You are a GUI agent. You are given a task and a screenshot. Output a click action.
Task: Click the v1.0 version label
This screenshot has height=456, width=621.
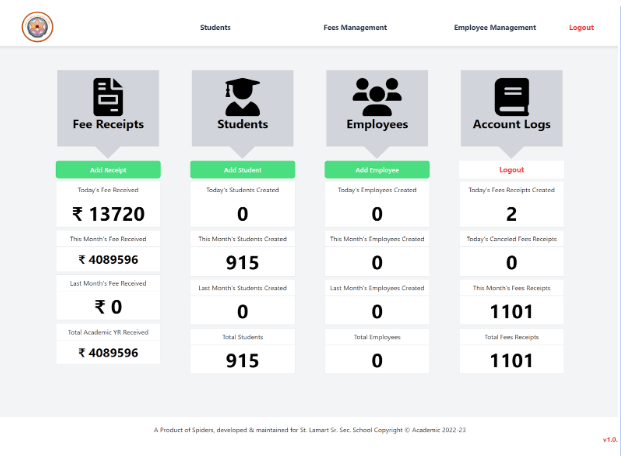coord(610,440)
